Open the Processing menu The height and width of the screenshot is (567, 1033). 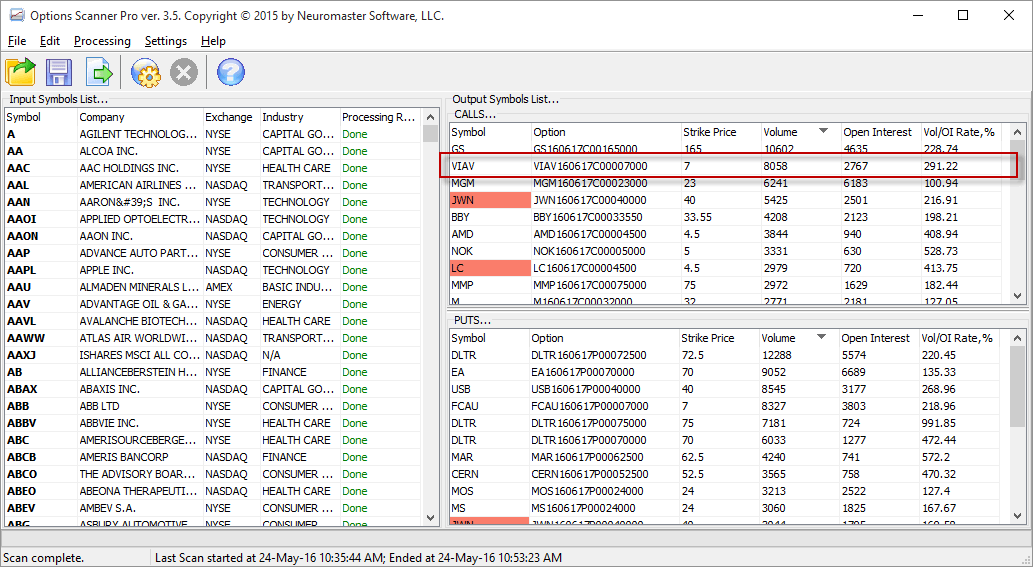102,41
